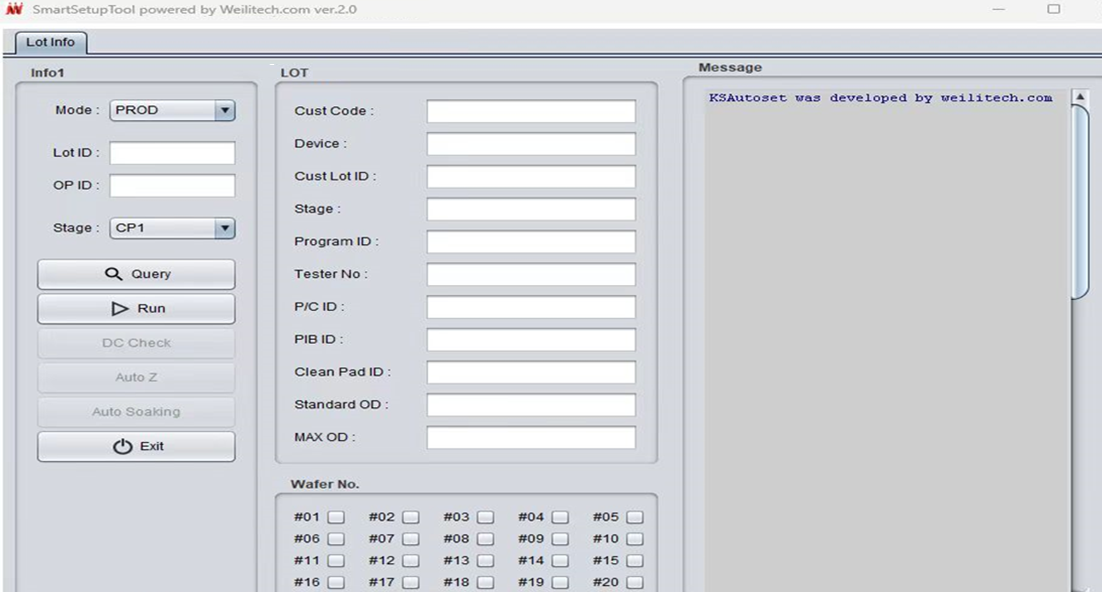Select the Program ID text box

pyautogui.click(x=531, y=242)
